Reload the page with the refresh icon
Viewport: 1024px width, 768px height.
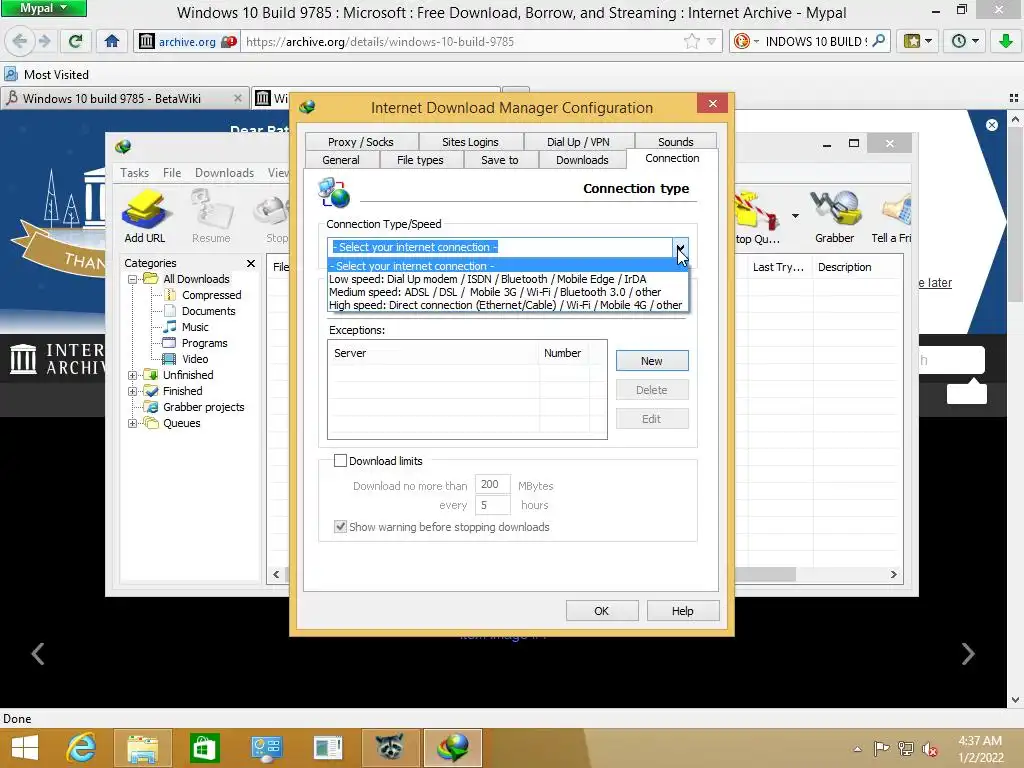pos(76,41)
